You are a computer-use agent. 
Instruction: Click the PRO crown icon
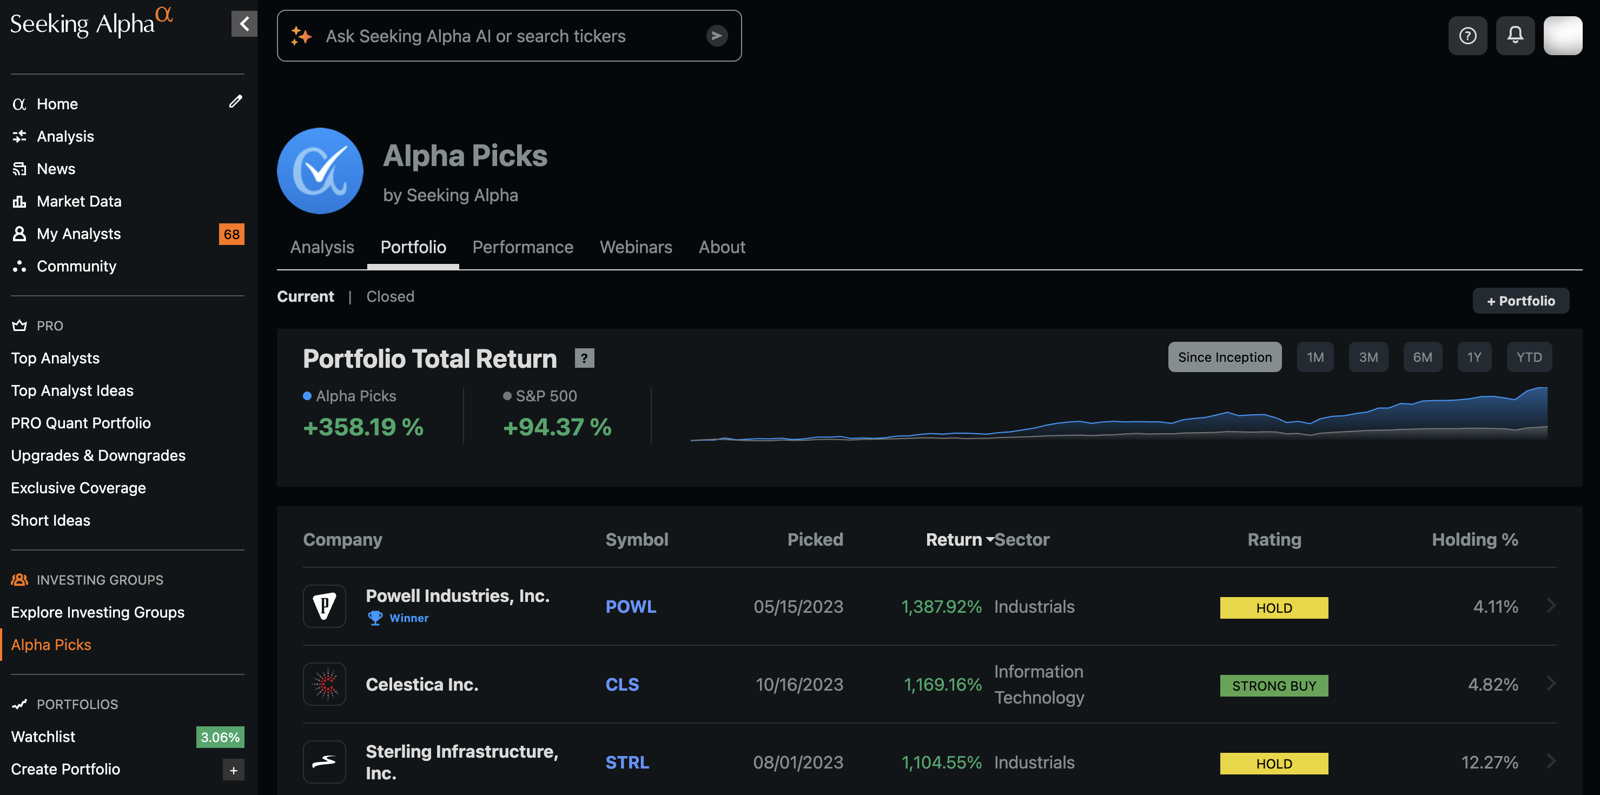(19, 326)
